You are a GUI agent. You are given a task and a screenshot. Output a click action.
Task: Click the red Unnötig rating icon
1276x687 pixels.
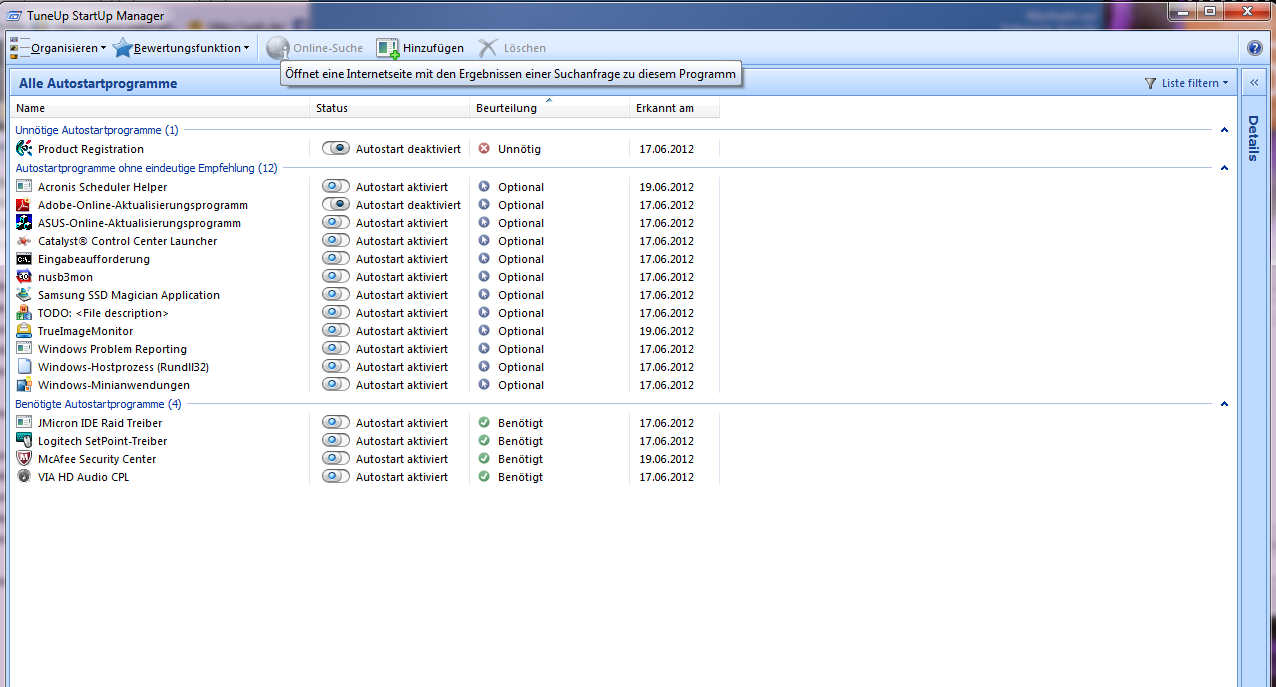coord(484,149)
